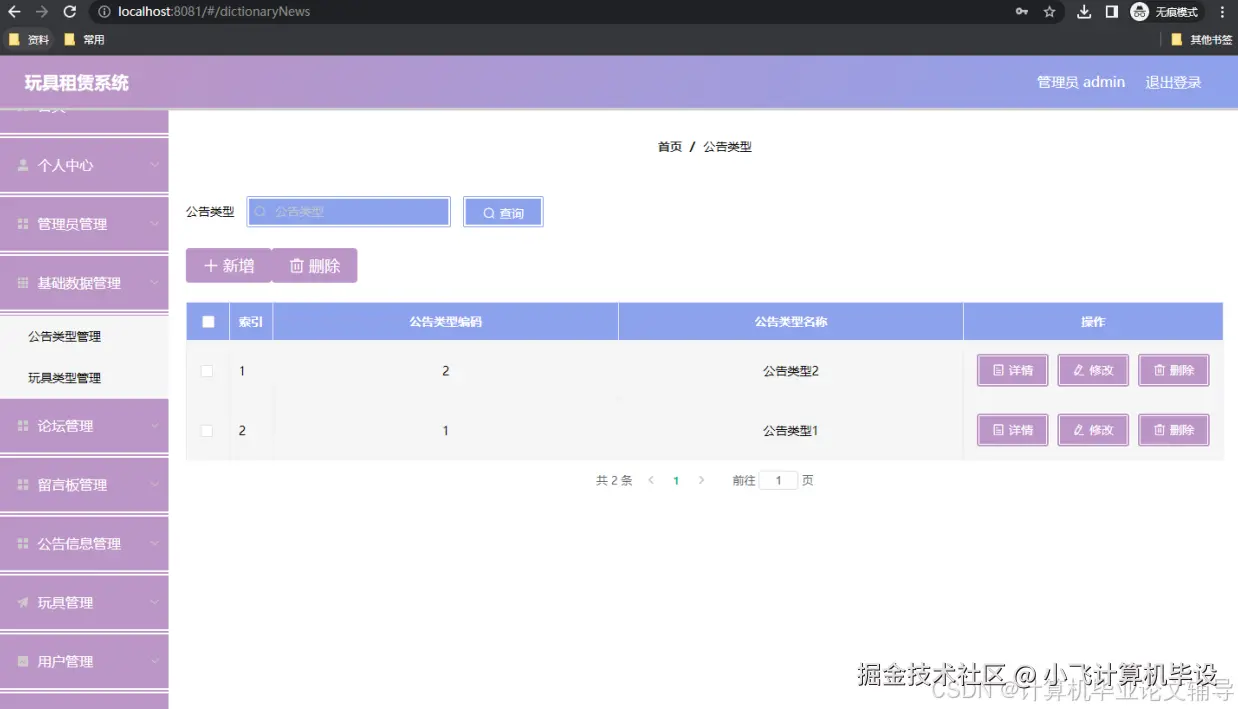The image size is (1238, 709).
Task: Click the 查询 search button
Action: click(503, 212)
